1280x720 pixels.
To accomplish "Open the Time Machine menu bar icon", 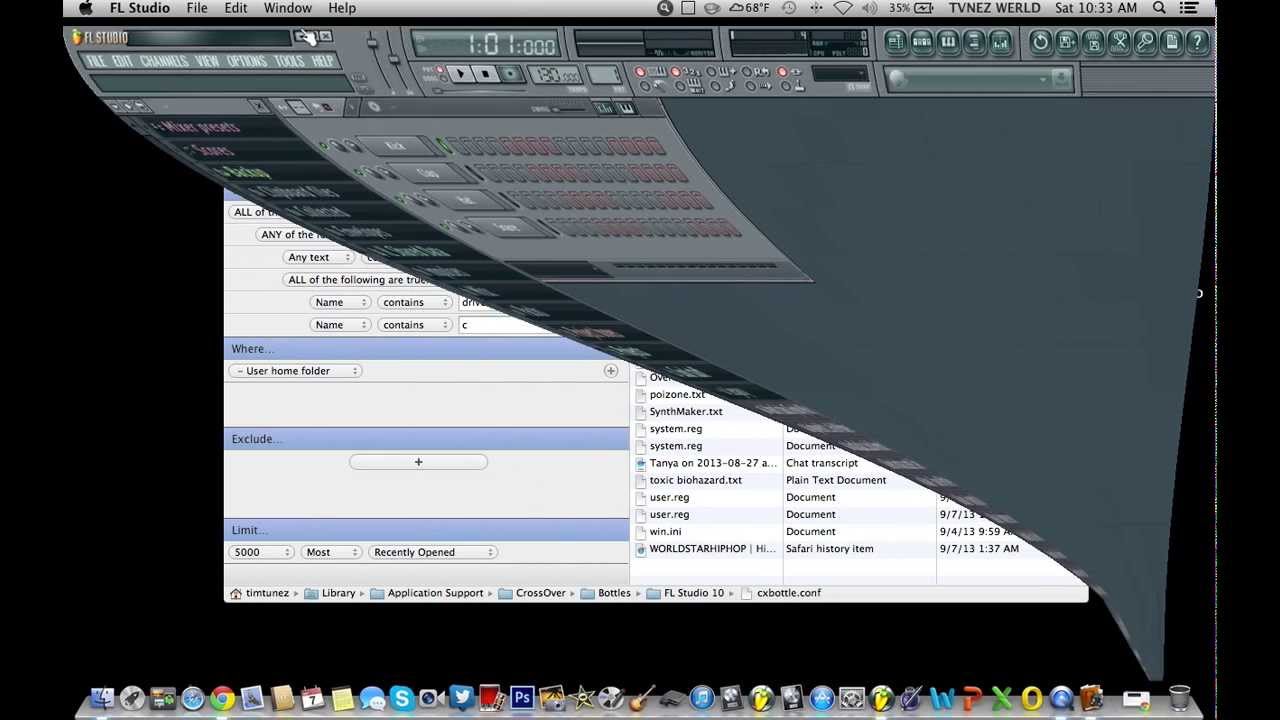I will [x=789, y=8].
